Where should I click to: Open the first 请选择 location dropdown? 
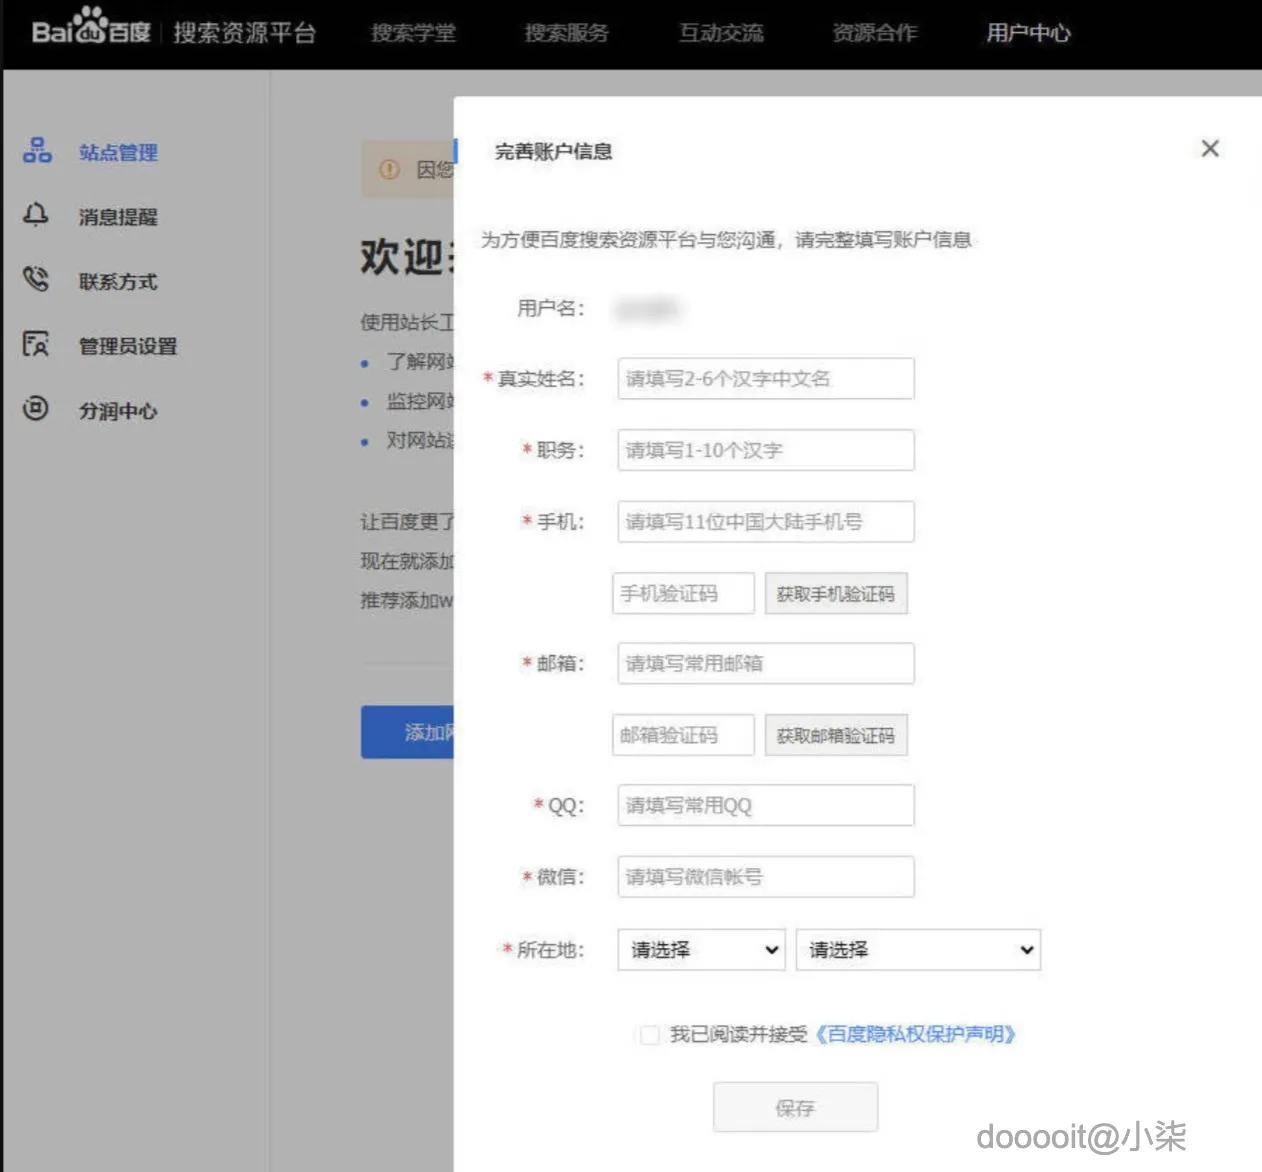pos(700,950)
